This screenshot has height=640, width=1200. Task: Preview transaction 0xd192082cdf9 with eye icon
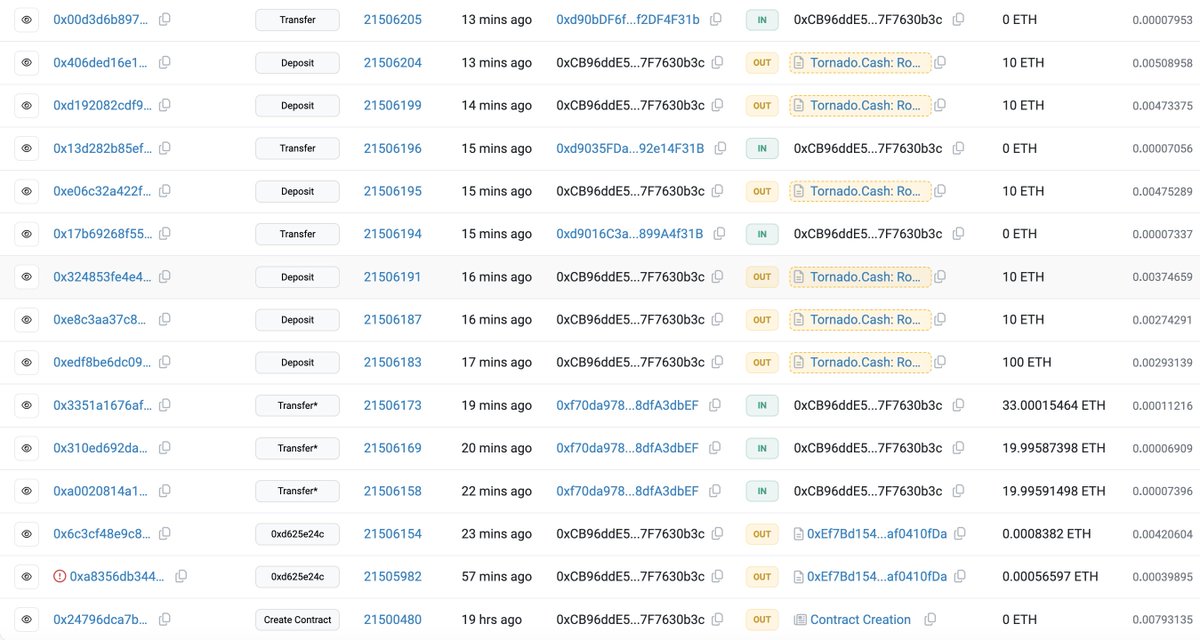26,105
